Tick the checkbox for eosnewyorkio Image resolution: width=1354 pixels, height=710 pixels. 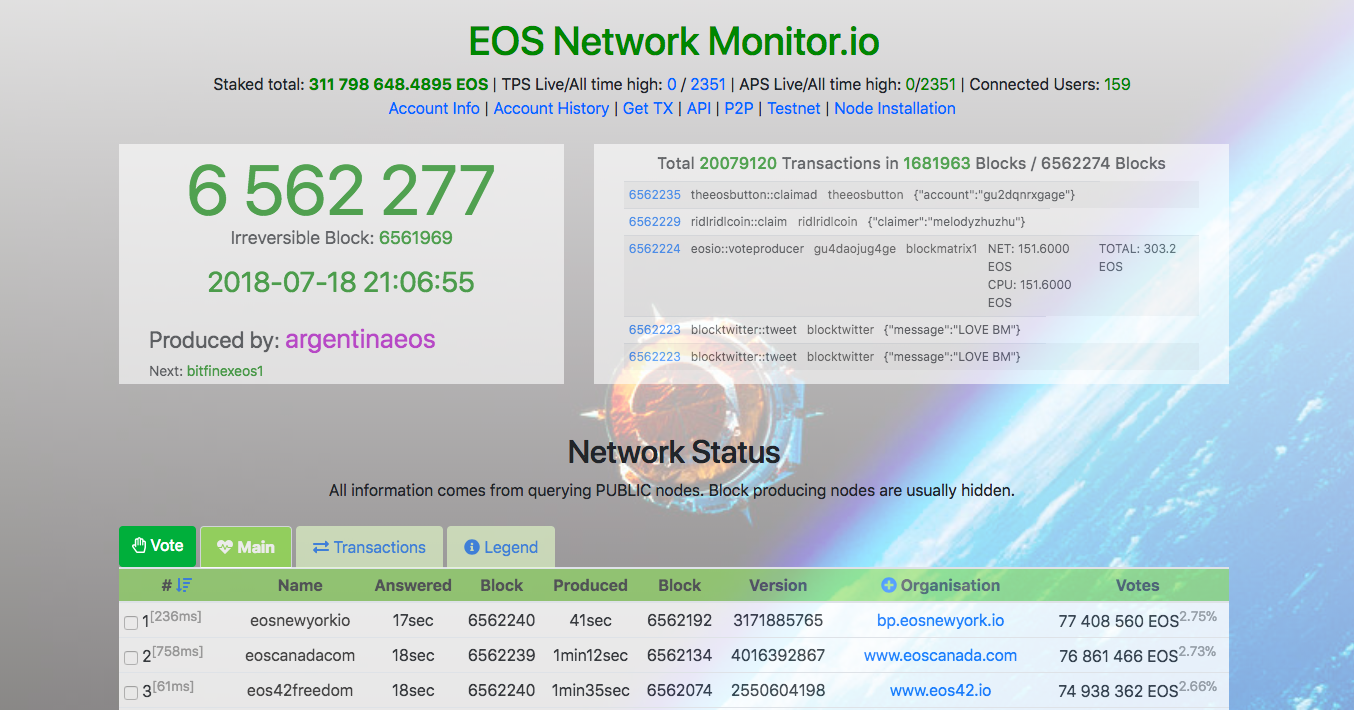click(x=131, y=623)
